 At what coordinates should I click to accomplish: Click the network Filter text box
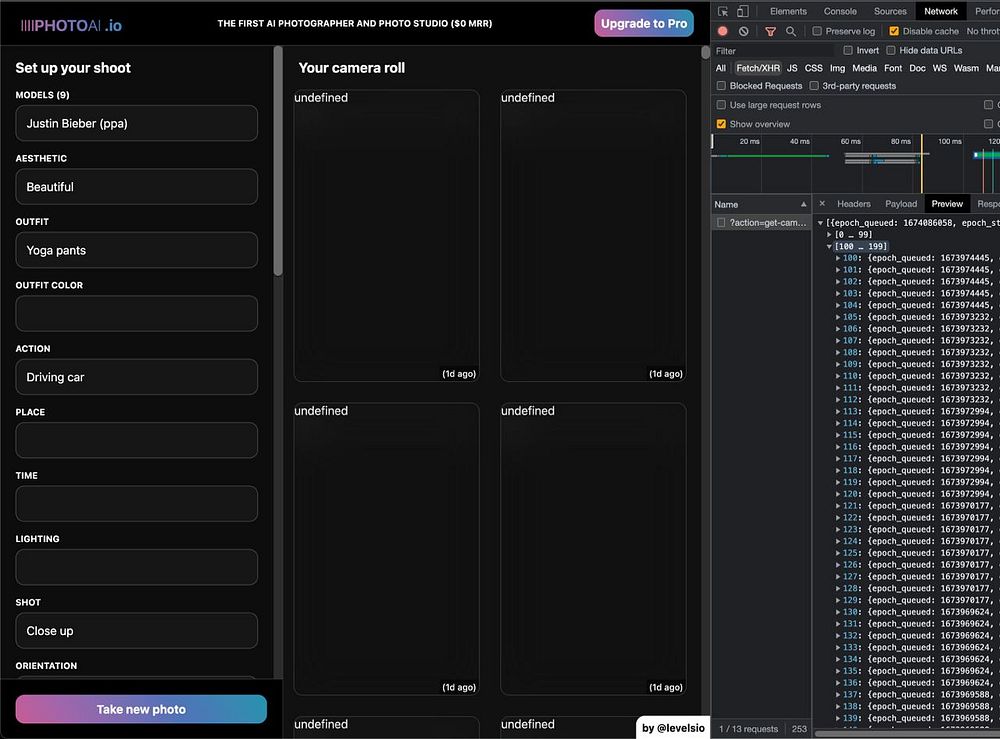click(x=773, y=50)
